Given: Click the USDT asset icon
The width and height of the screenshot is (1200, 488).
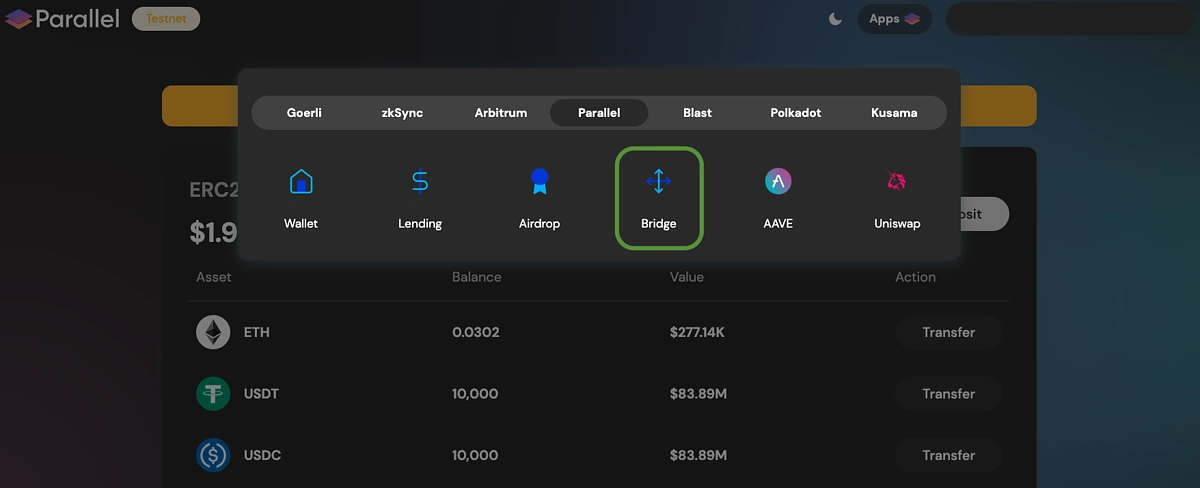Looking at the screenshot, I should coord(213,394).
